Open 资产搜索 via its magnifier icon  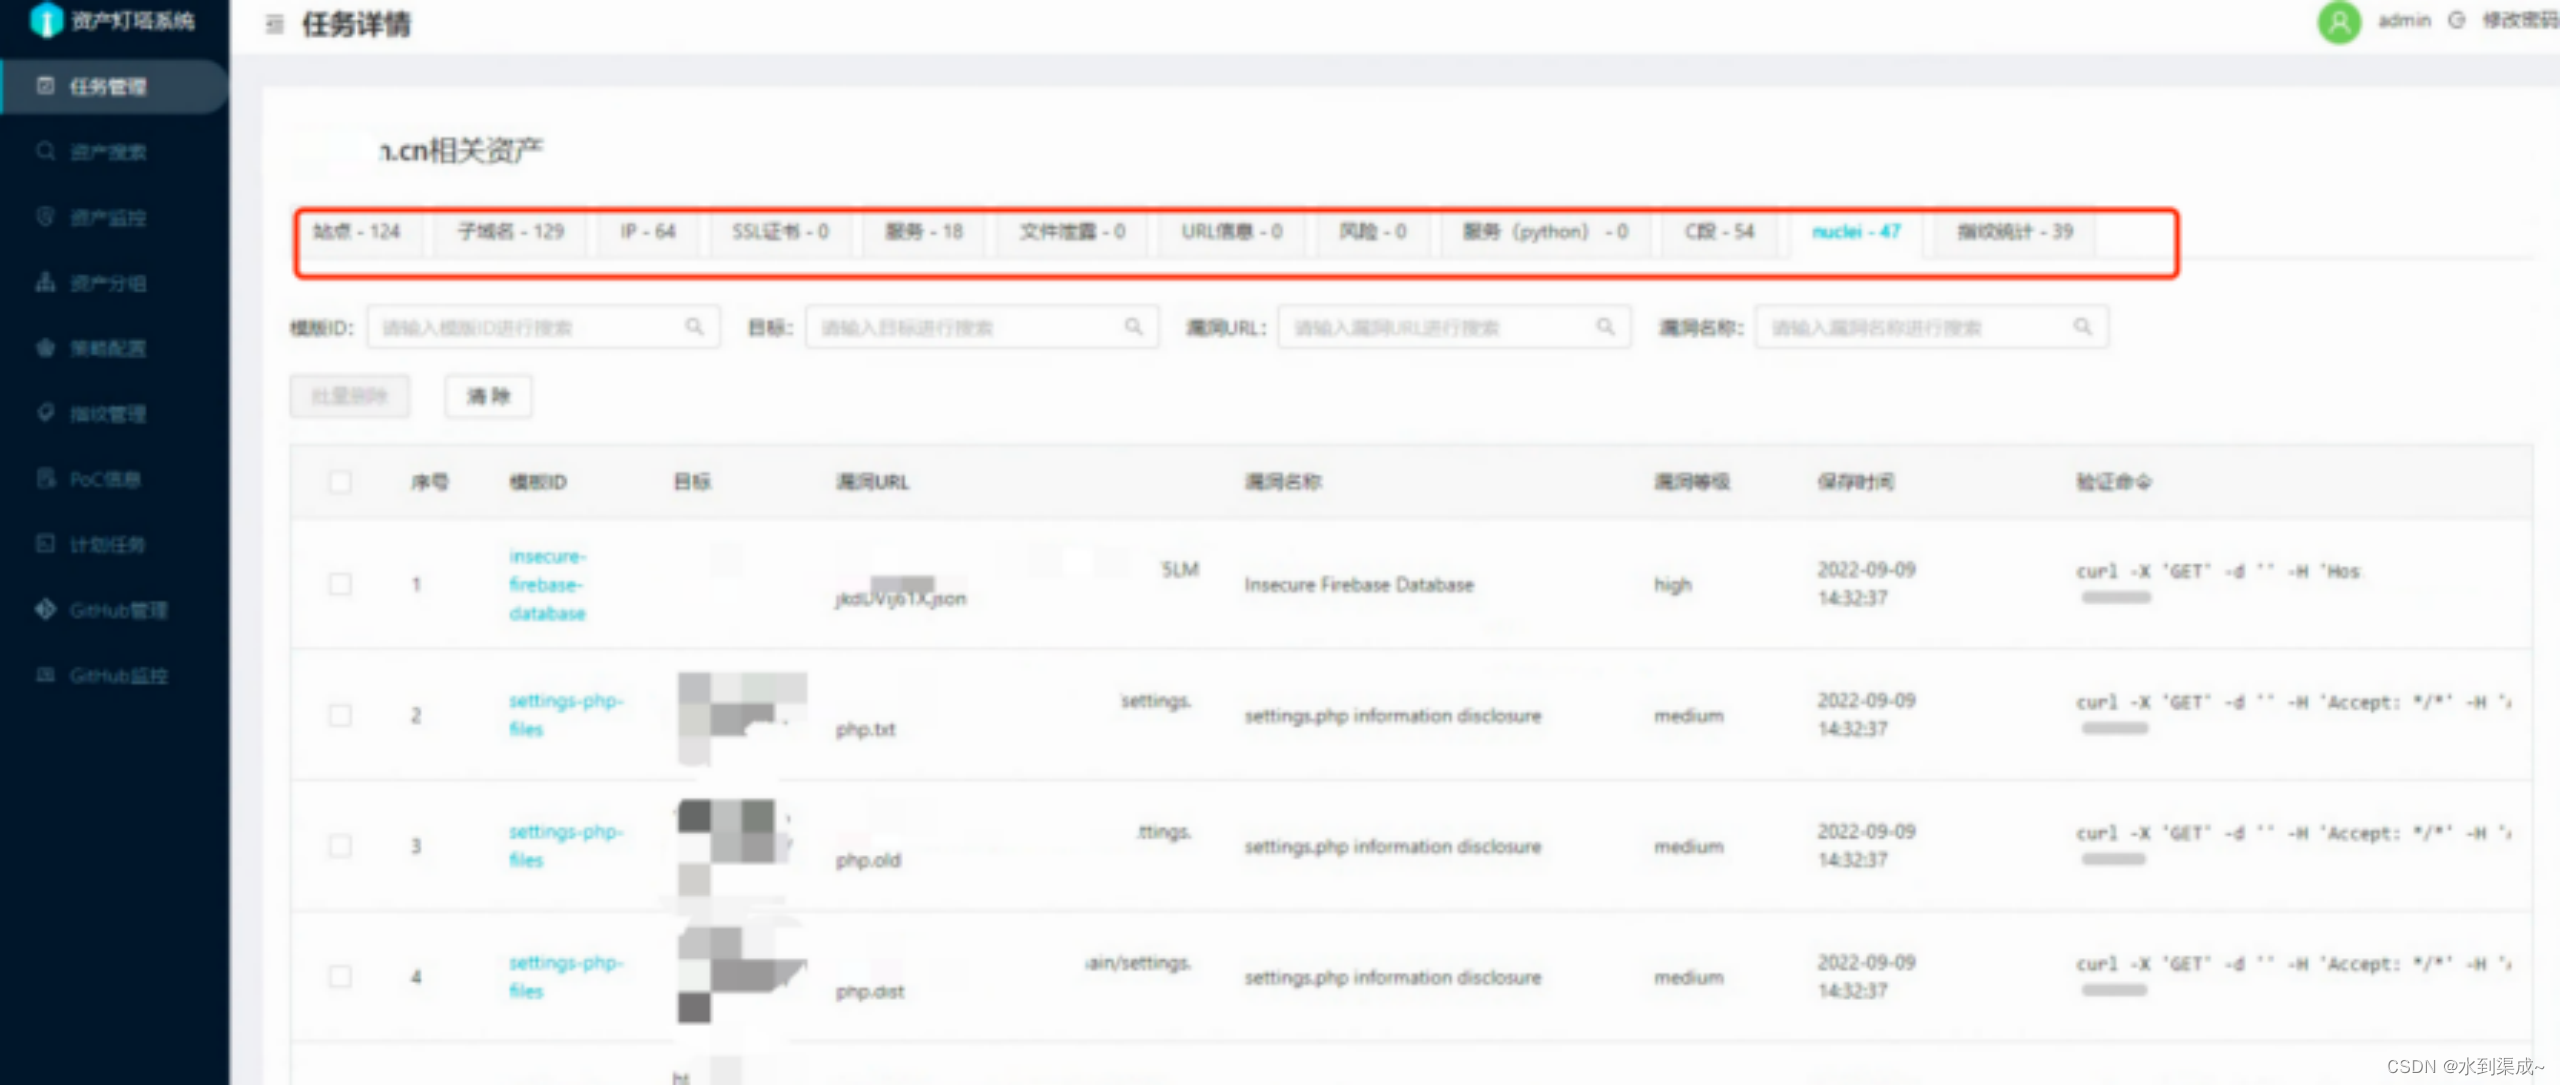pos(45,151)
